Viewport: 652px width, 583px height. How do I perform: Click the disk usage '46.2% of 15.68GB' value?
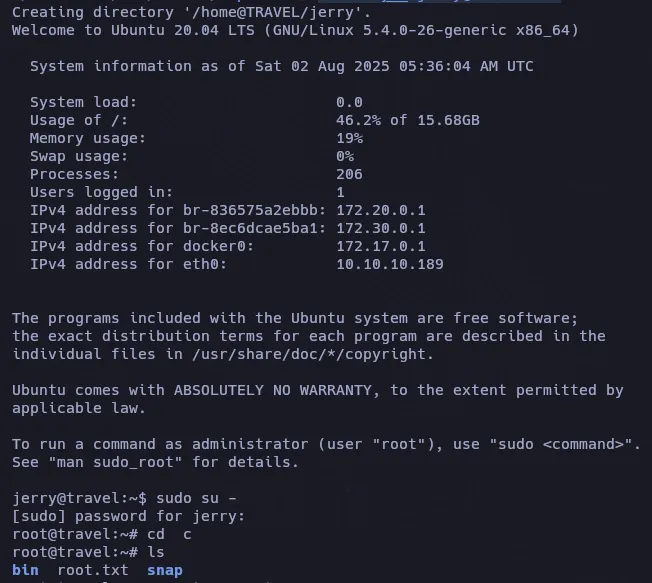(408, 120)
